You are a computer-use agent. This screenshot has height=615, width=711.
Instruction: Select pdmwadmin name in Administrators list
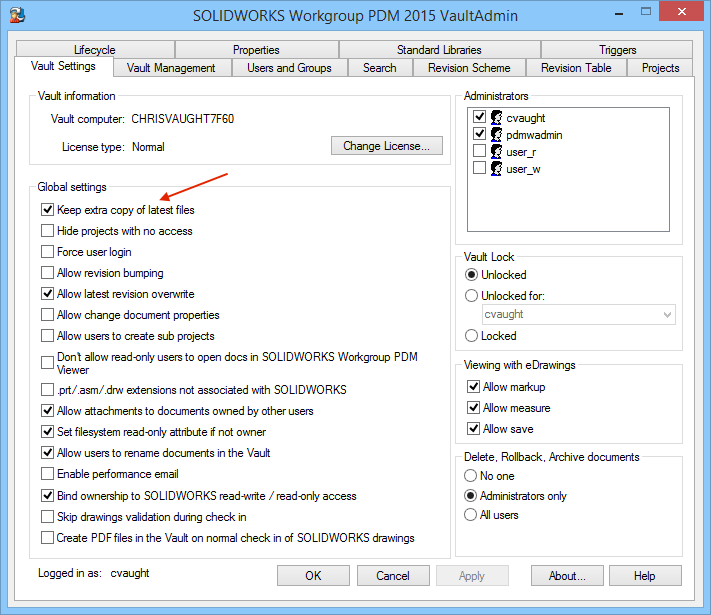click(534, 135)
